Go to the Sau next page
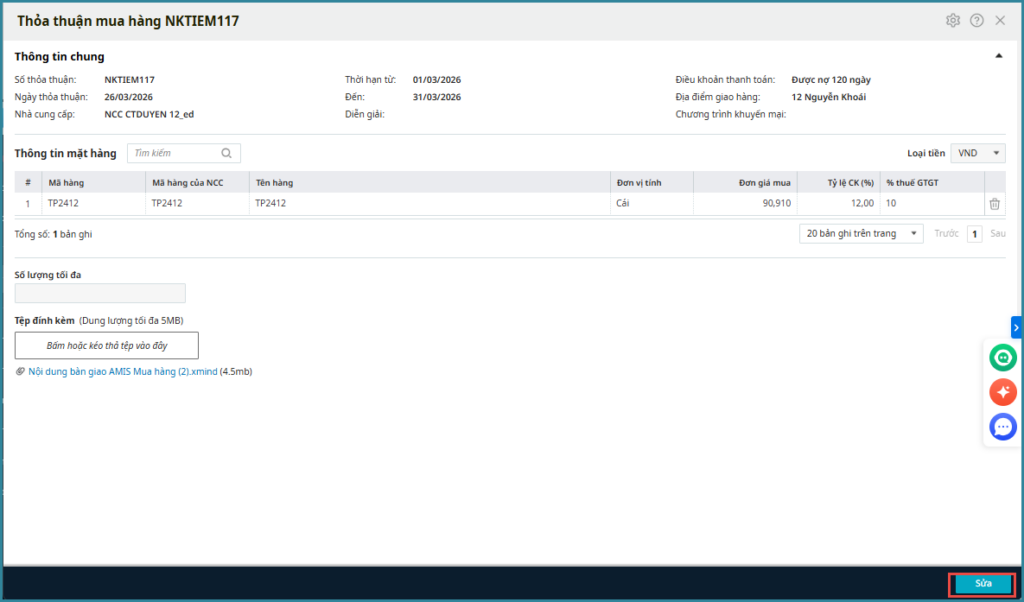1024x602 pixels. (x=997, y=234)
